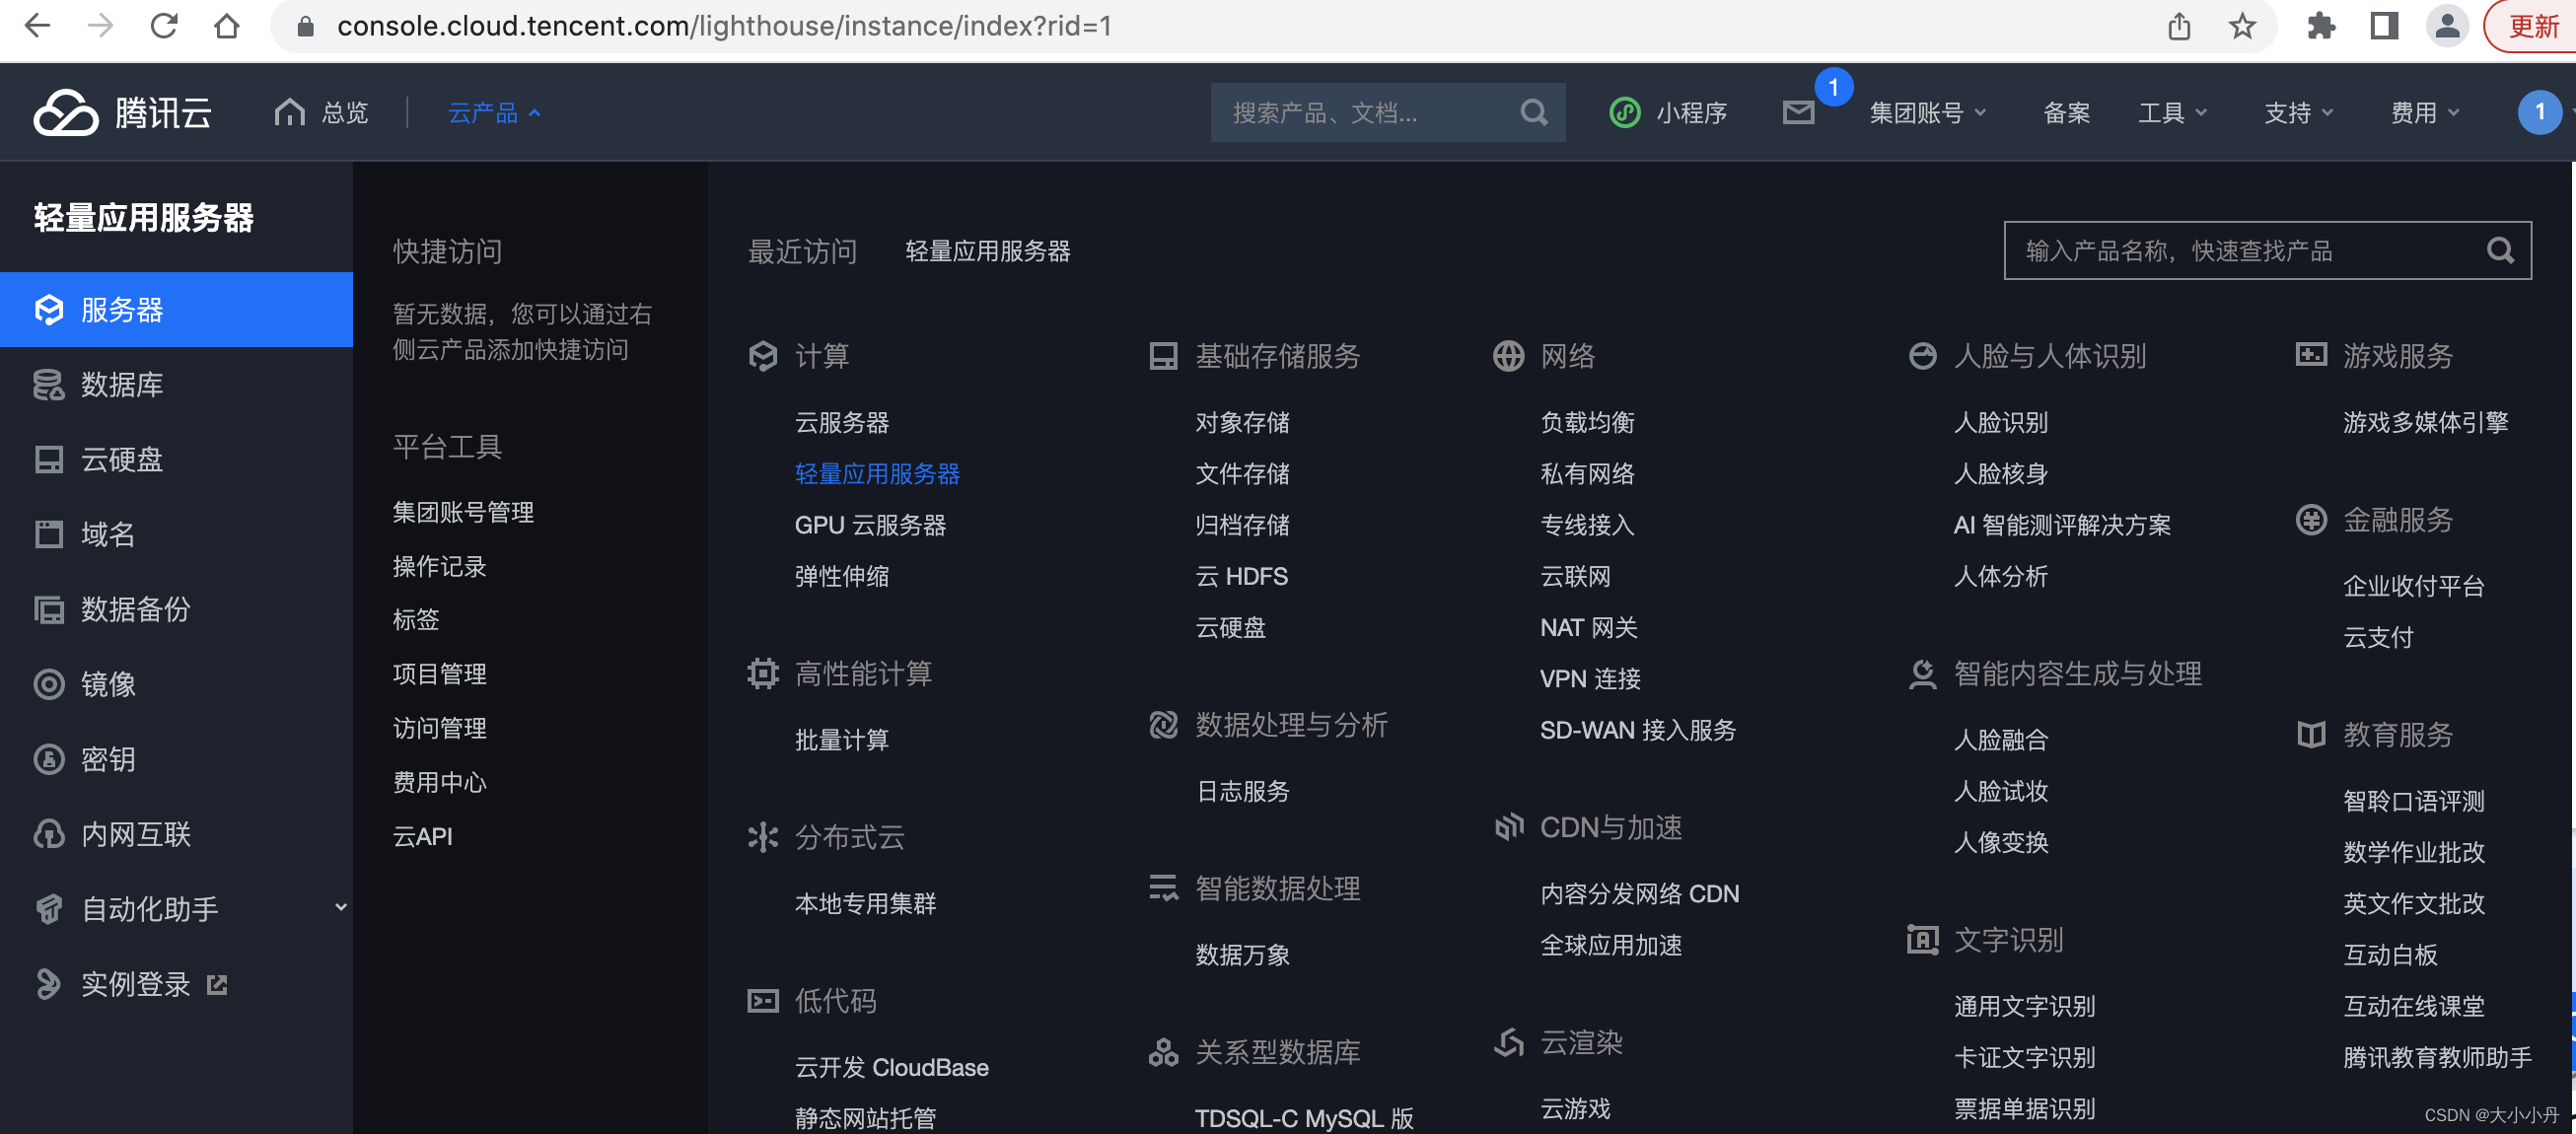The image size is (2576, 1134).
Task: Open 云服务器 product link
Action: [842, 423]
